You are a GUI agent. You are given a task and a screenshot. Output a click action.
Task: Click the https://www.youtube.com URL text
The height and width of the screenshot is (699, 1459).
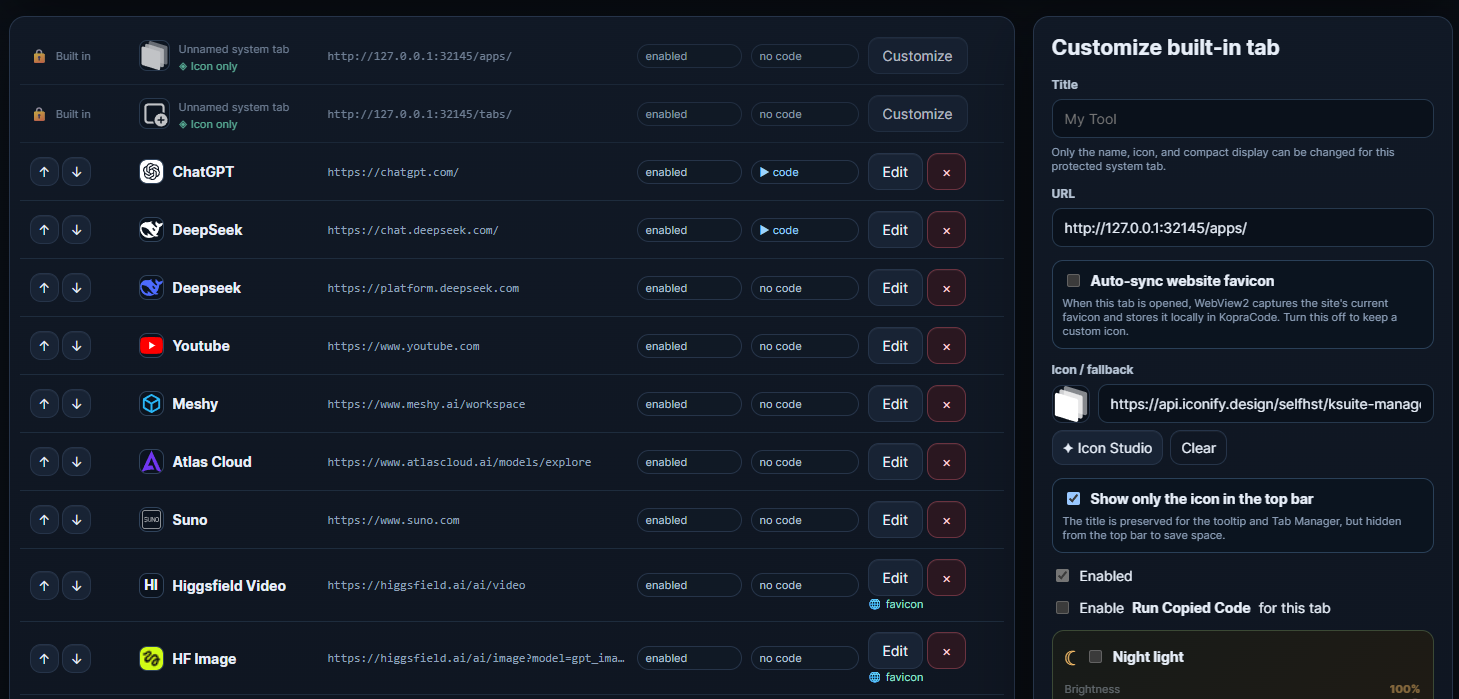click(x=403, y=346)
